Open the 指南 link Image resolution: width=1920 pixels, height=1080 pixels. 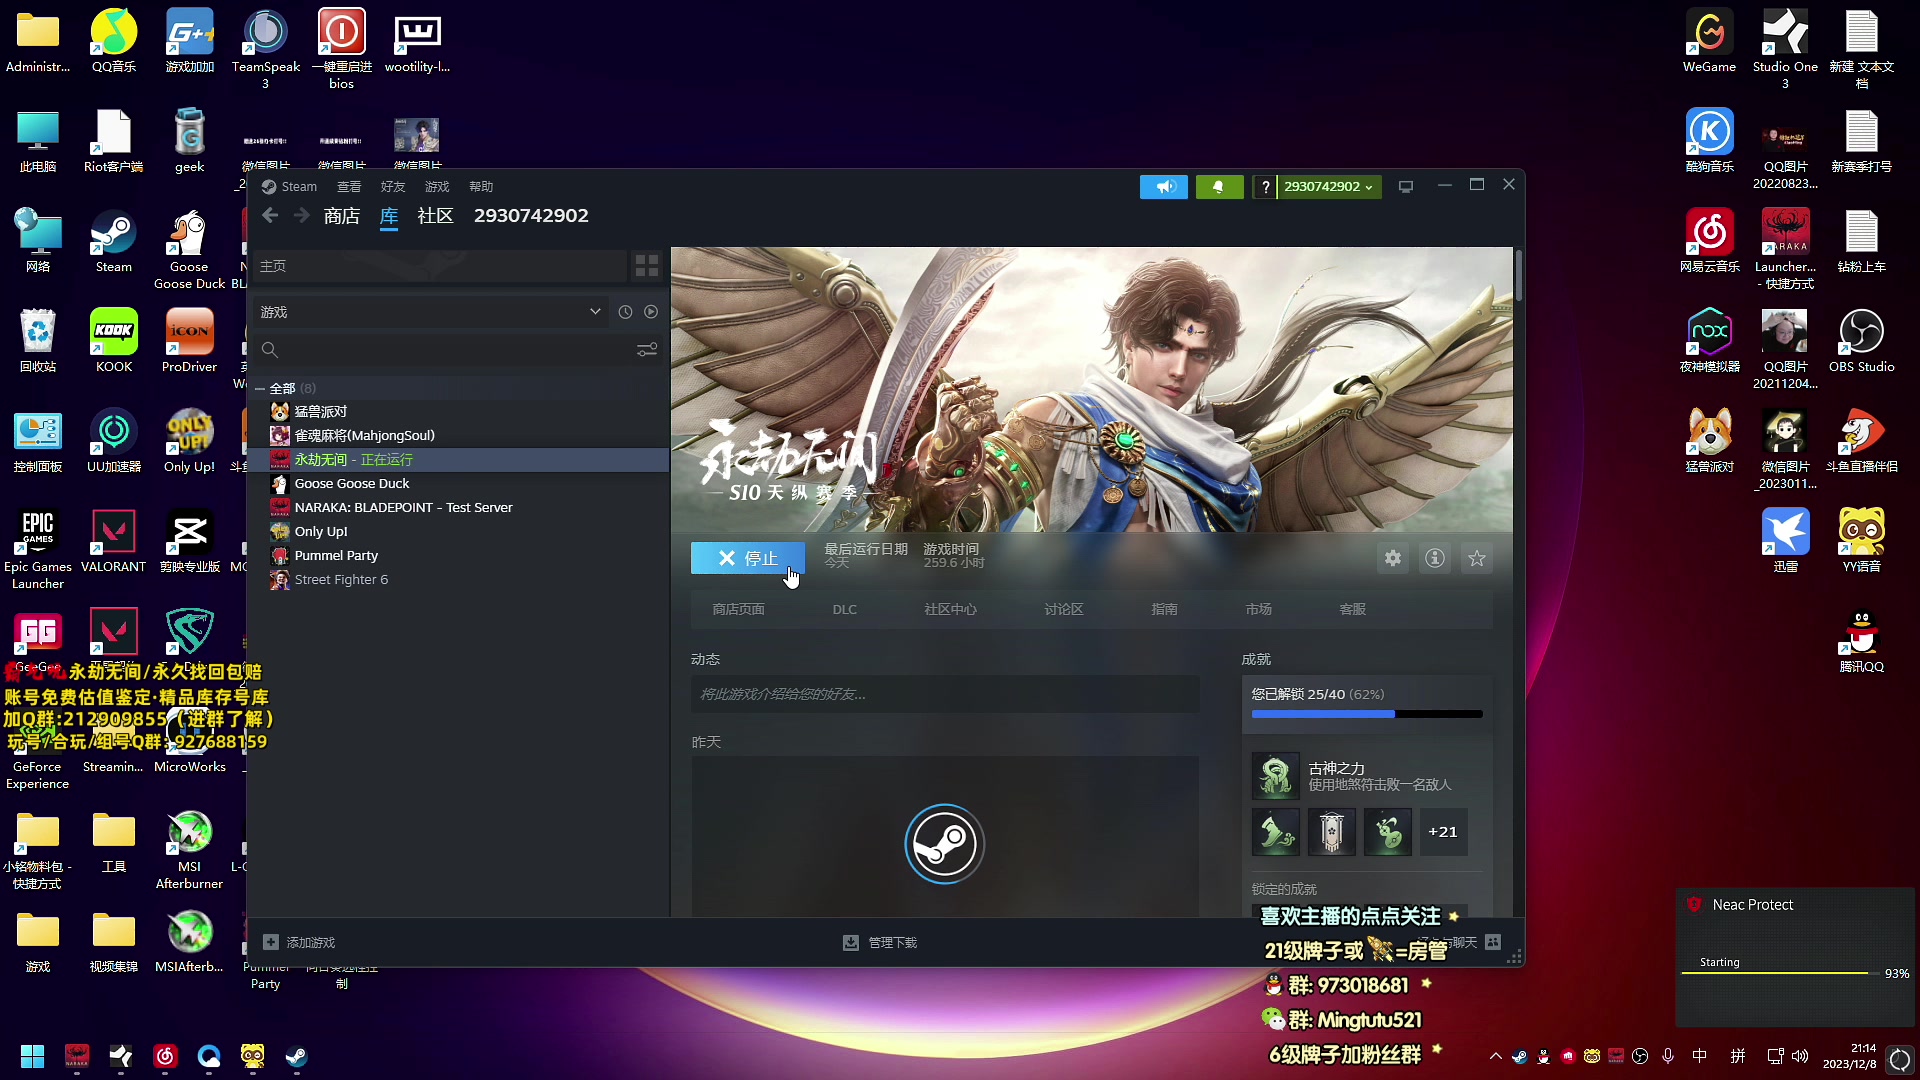[1164, 609]
